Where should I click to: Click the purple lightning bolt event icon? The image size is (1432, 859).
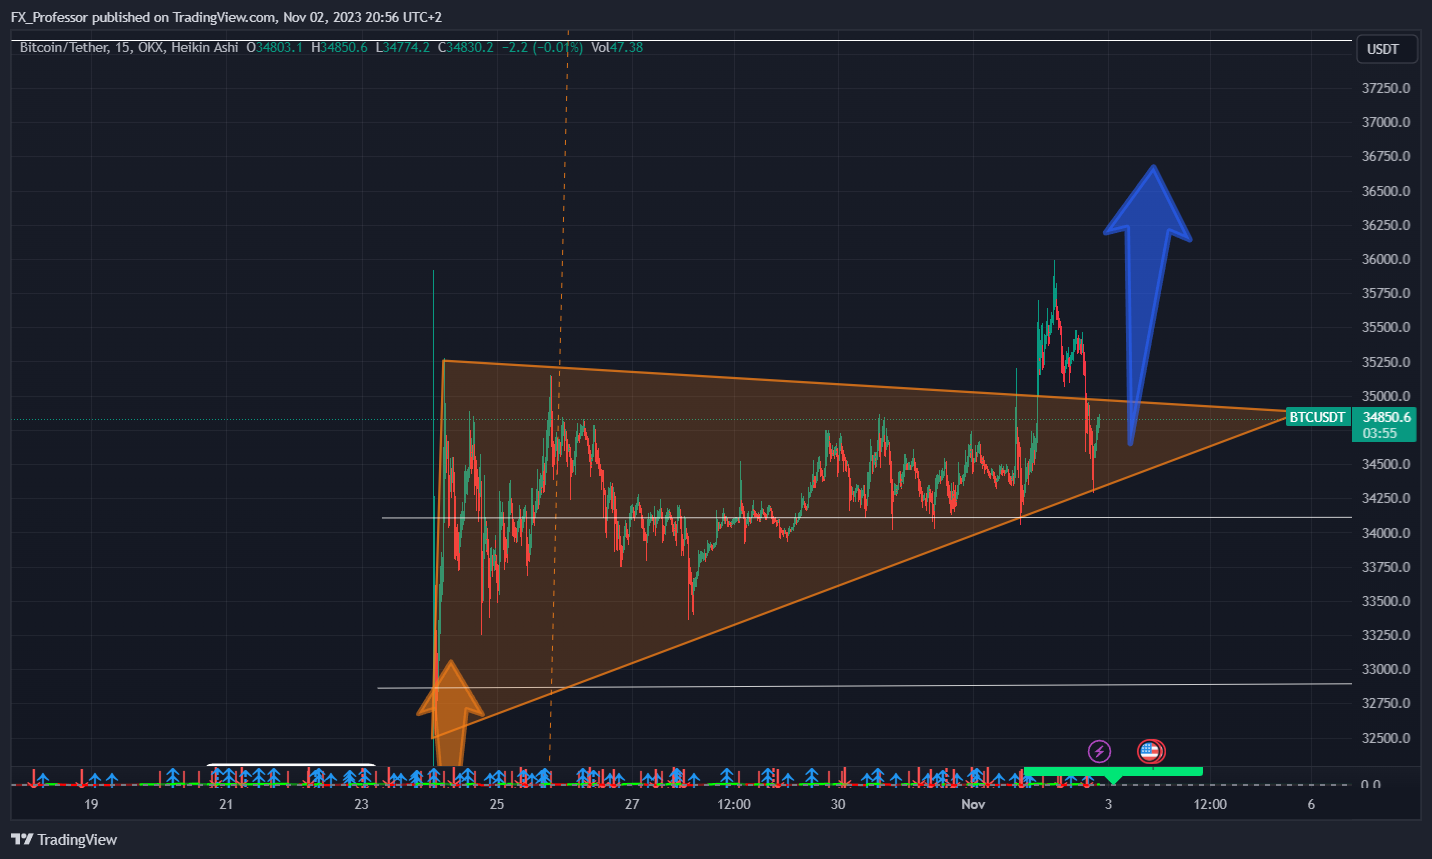tap(1099, 751)
